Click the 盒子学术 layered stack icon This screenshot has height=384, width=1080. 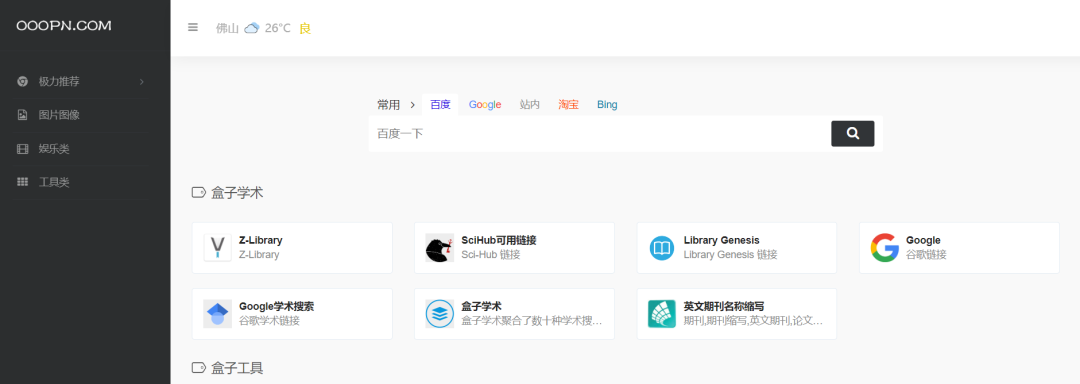pyautogui.click(x=439, y=314)
